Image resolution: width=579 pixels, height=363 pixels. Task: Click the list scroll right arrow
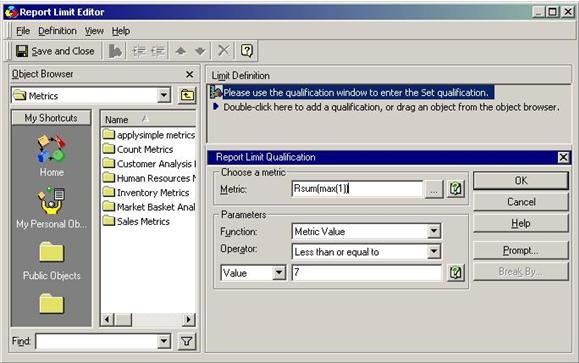189,319
